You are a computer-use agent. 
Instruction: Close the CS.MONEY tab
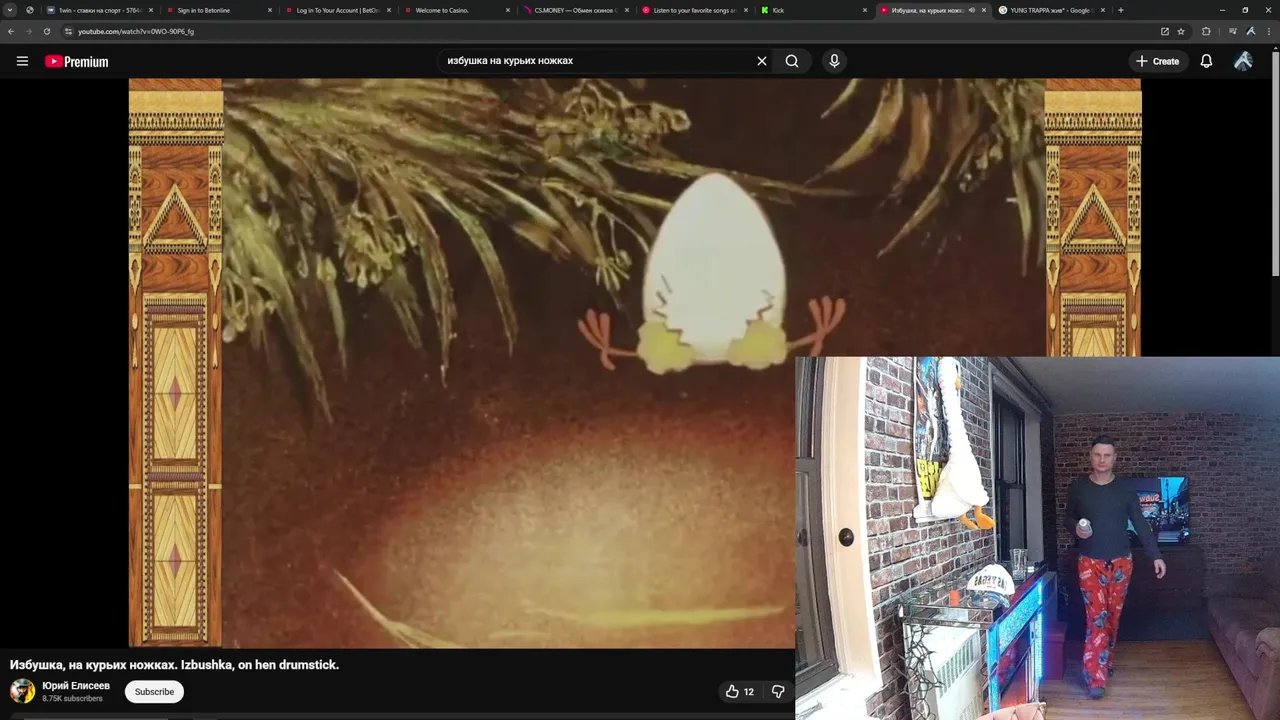pos(627,10)
